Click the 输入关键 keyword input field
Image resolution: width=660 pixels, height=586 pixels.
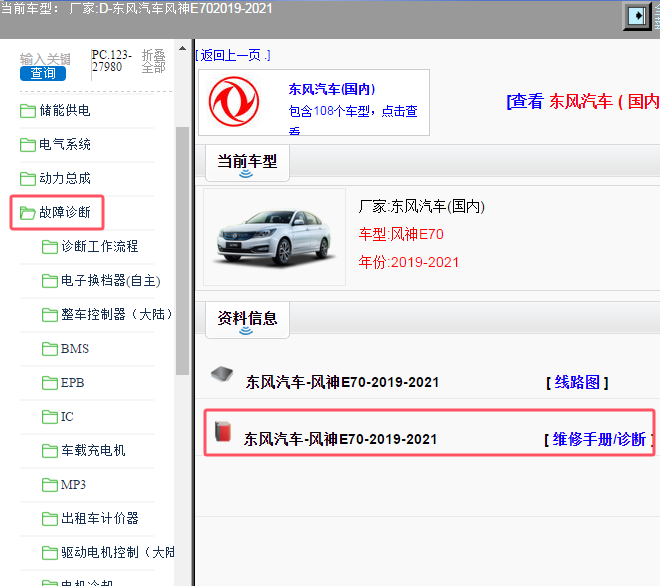[x=45, y=59]
